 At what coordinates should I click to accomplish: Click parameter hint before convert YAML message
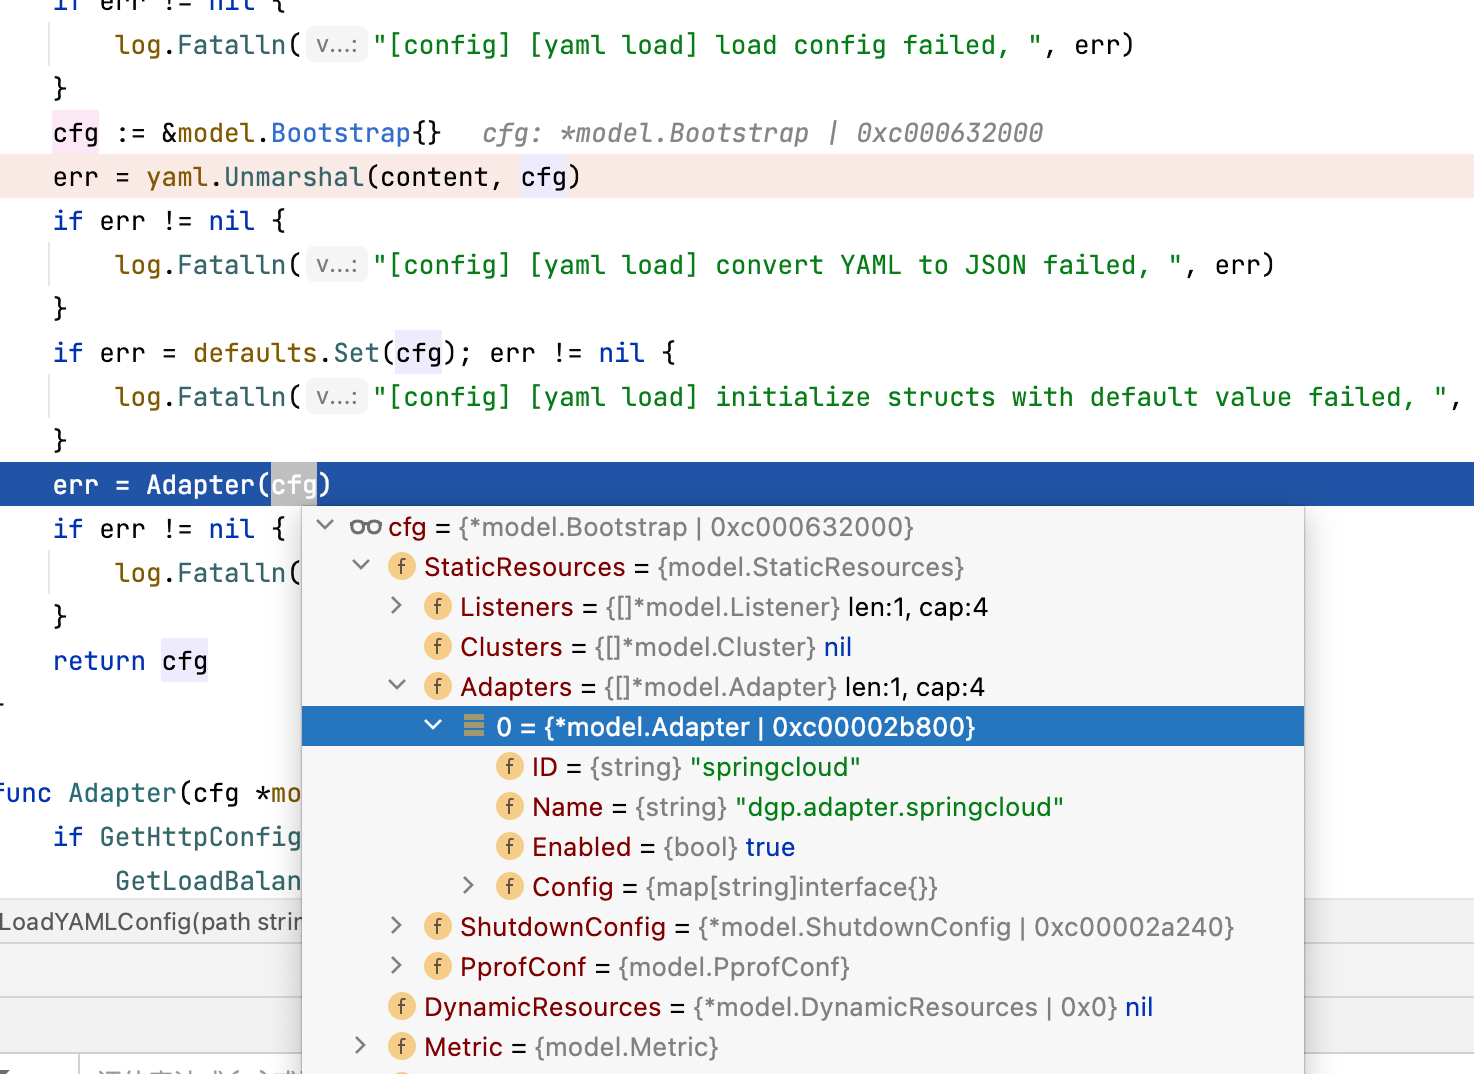click(336, 265)
